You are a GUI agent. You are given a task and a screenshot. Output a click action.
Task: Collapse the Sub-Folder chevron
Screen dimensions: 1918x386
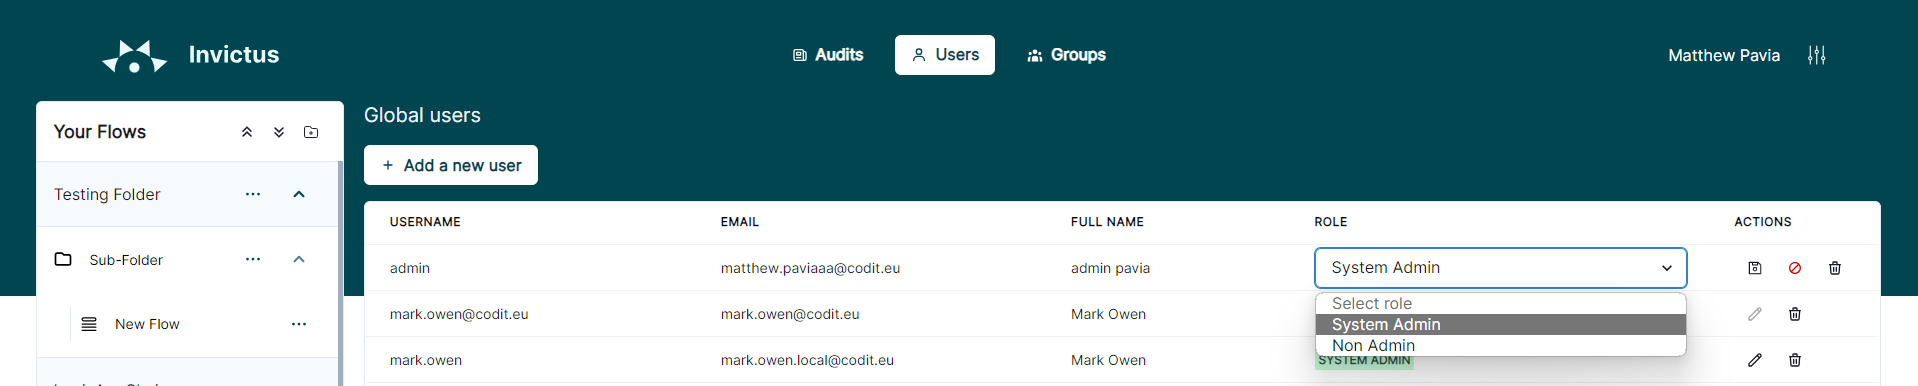pos(299,259)
